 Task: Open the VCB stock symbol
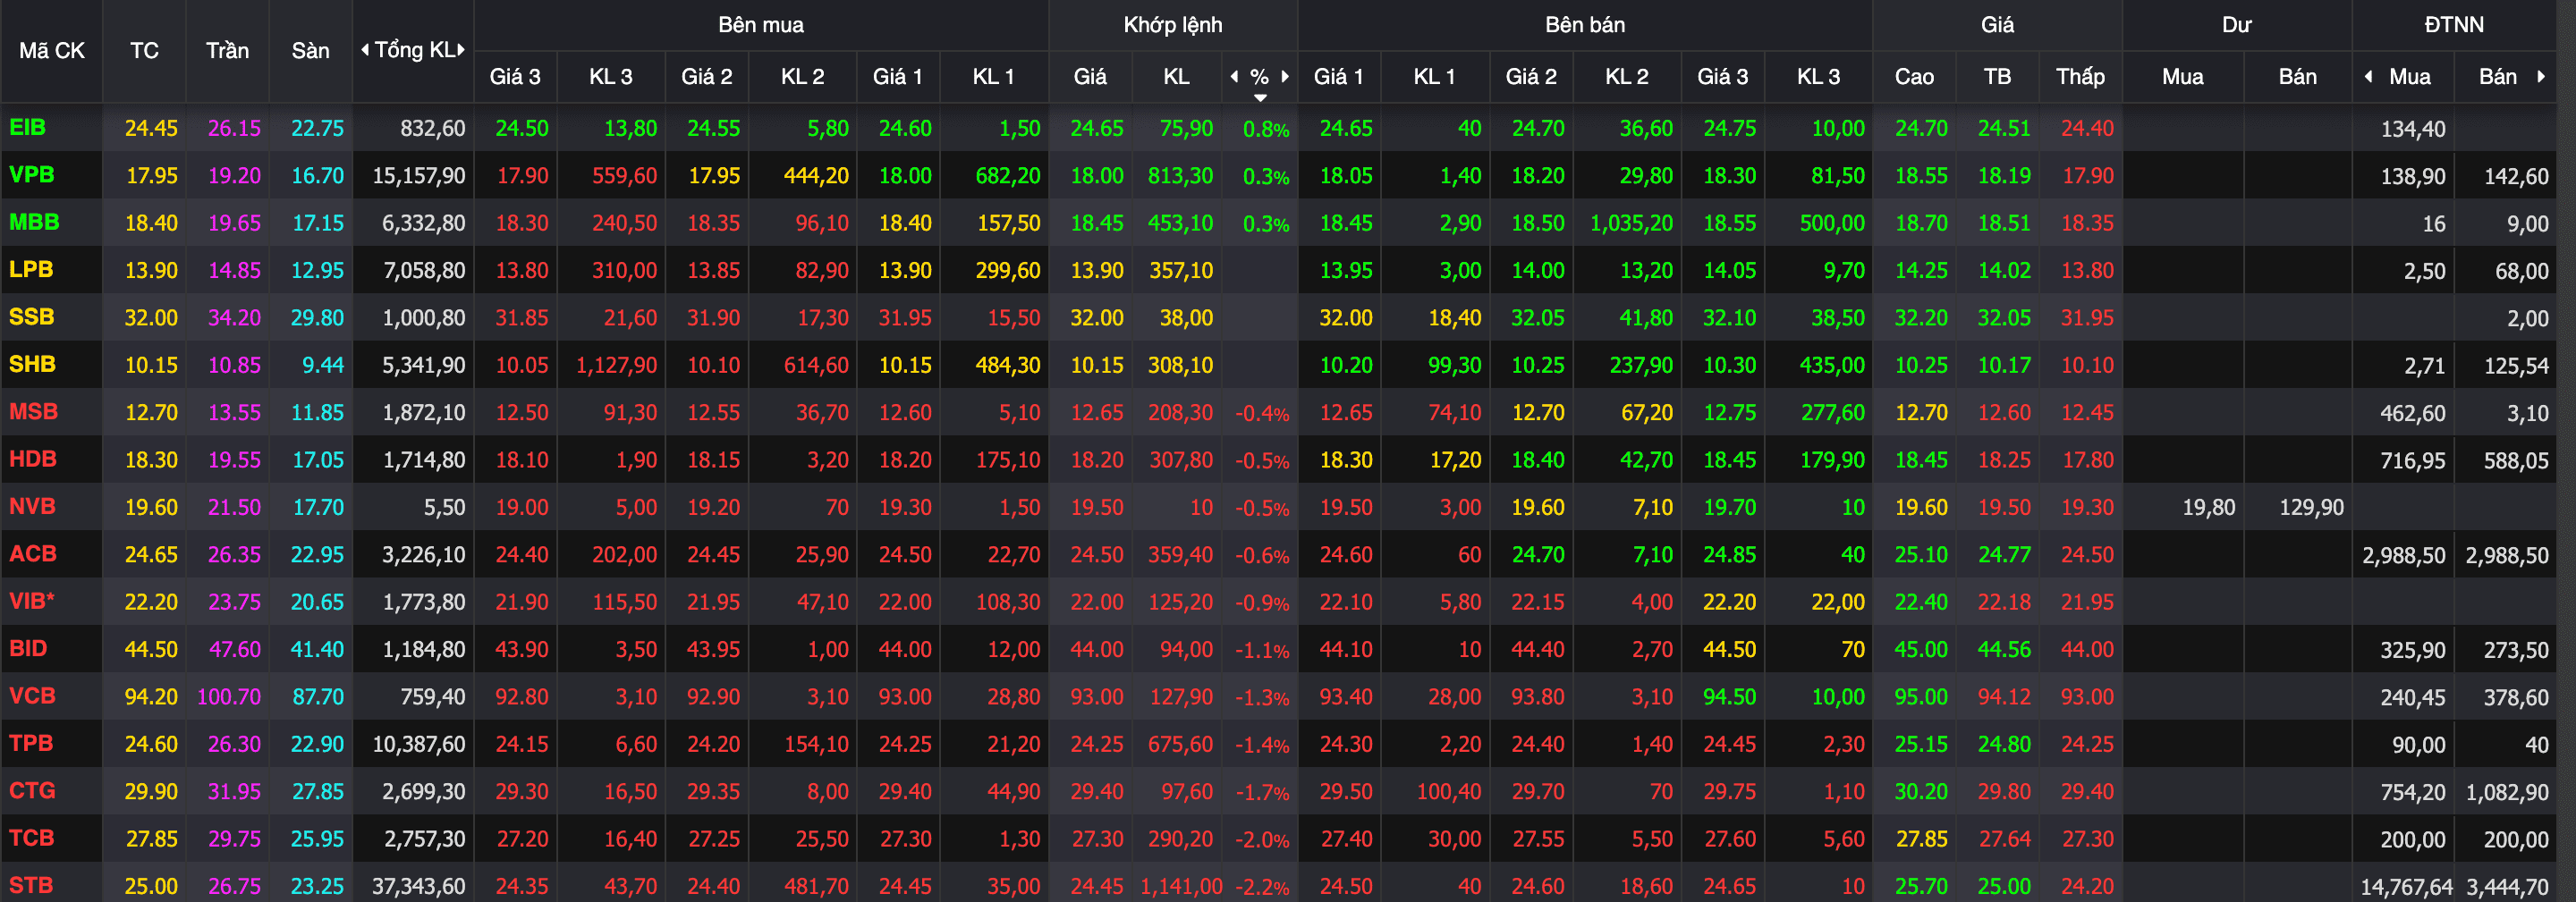point(32,695)
